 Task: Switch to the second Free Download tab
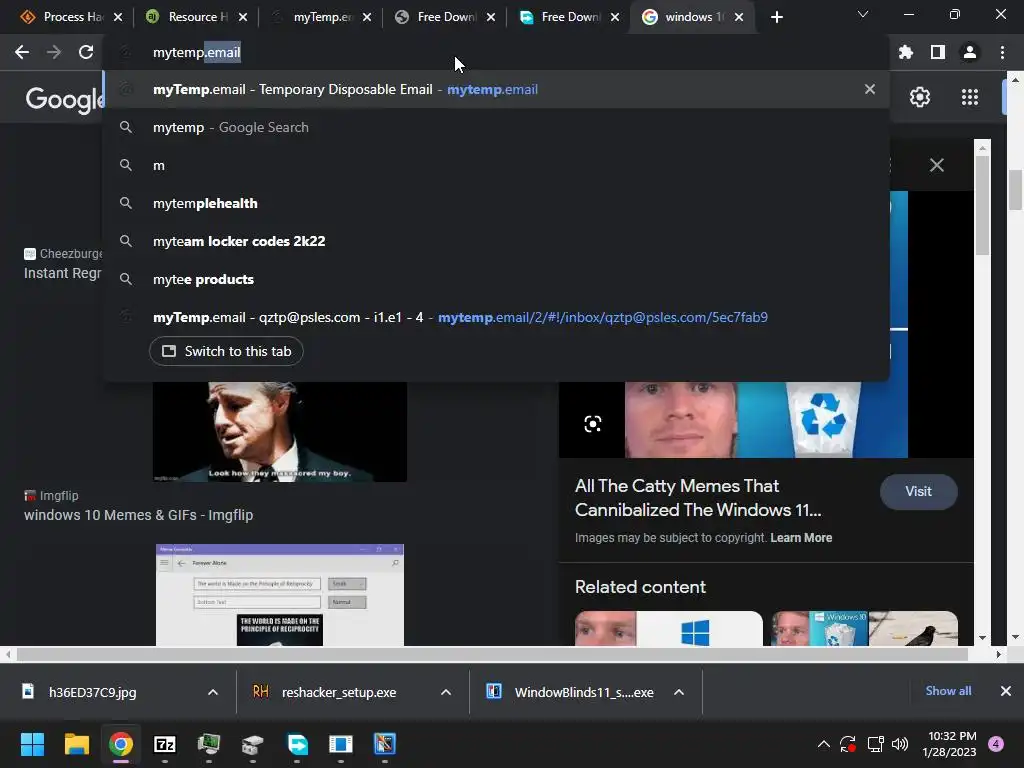click(562, 17)
